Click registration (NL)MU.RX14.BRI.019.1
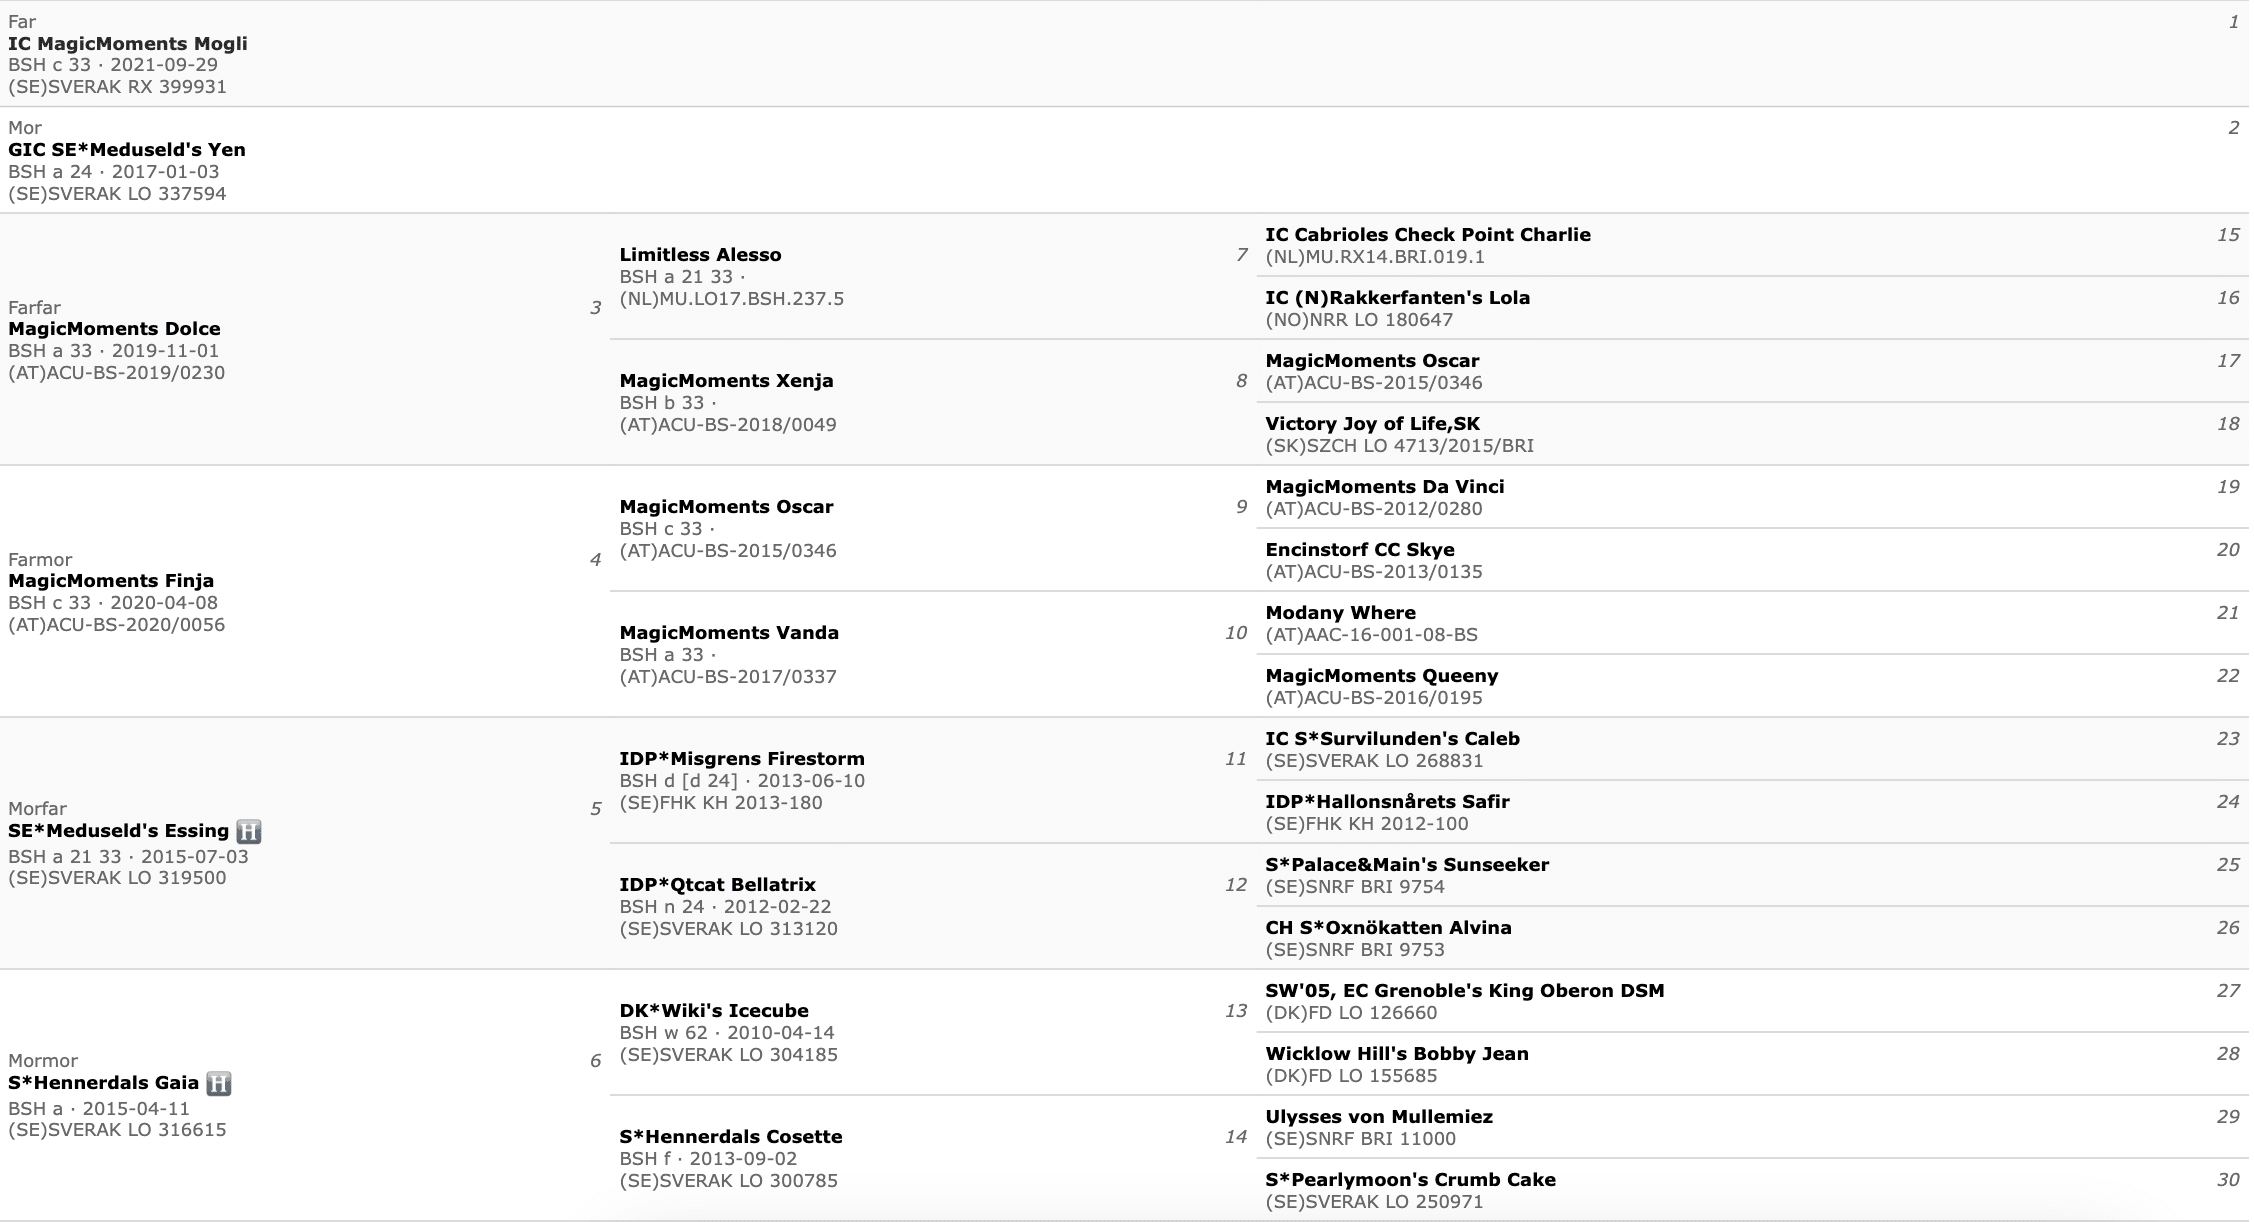 pyautogui.click(x=1375, y=257)
